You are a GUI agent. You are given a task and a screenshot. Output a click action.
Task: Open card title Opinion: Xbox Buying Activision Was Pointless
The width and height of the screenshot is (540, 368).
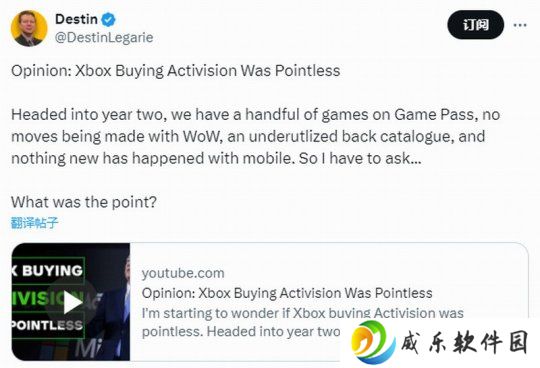pos(287,293)
